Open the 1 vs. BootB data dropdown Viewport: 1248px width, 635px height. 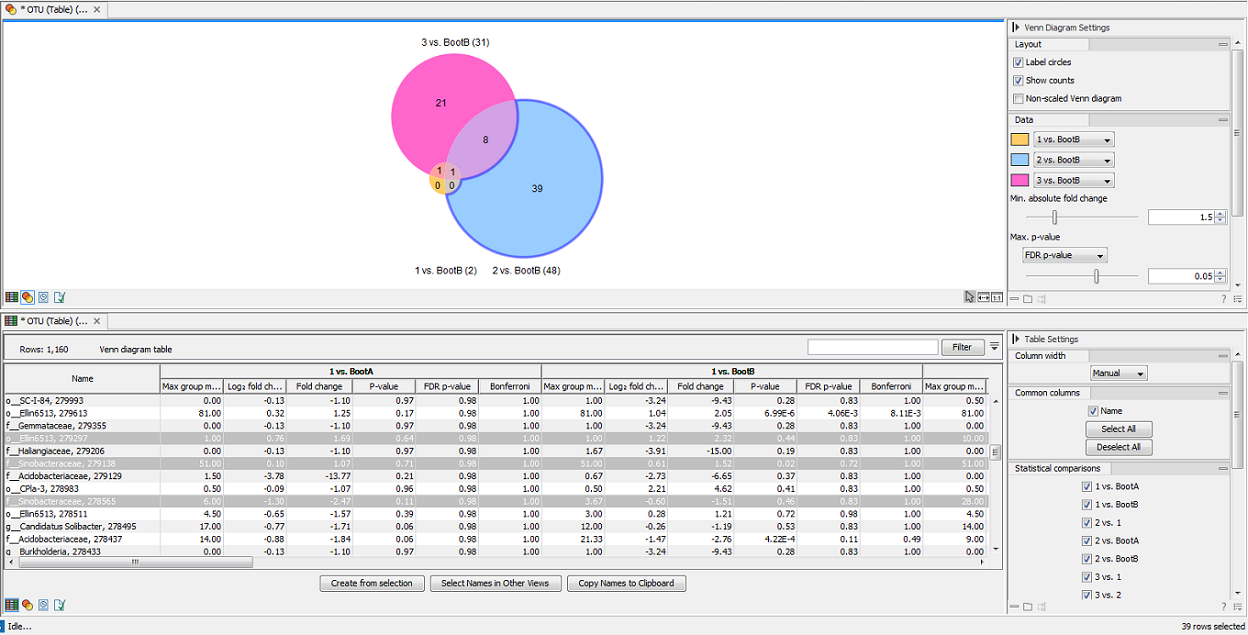(1075, 140)
